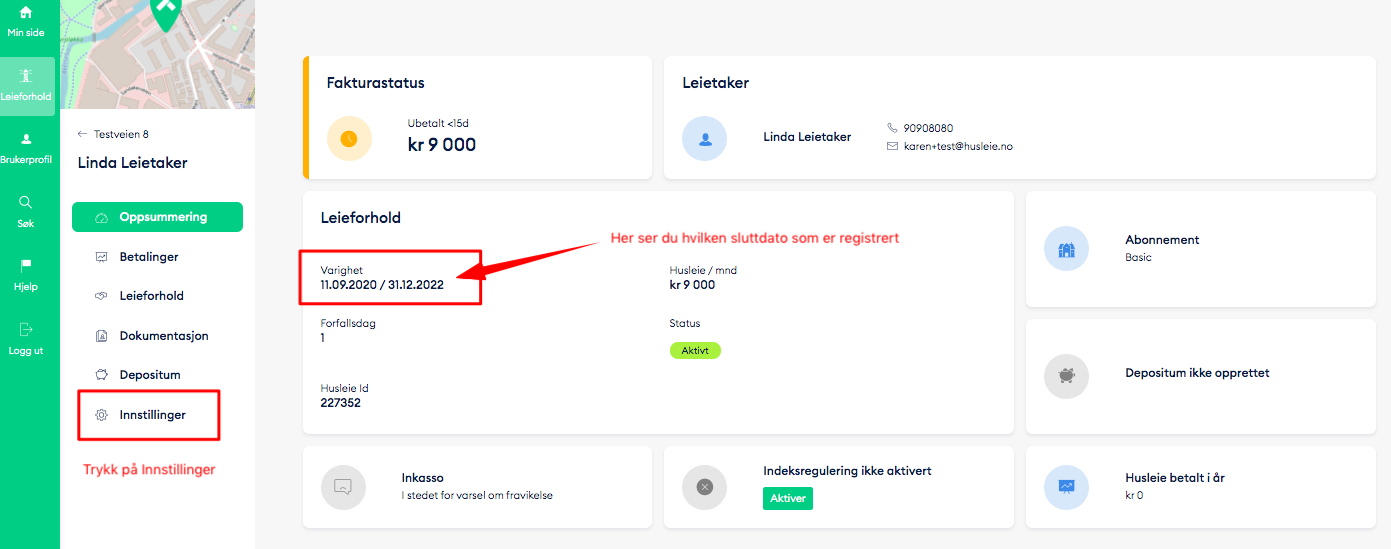This screenshot has width=1391, height=549.
Task: Click the Depositum piggy bank icon
Action: (x=1066, y=376)
